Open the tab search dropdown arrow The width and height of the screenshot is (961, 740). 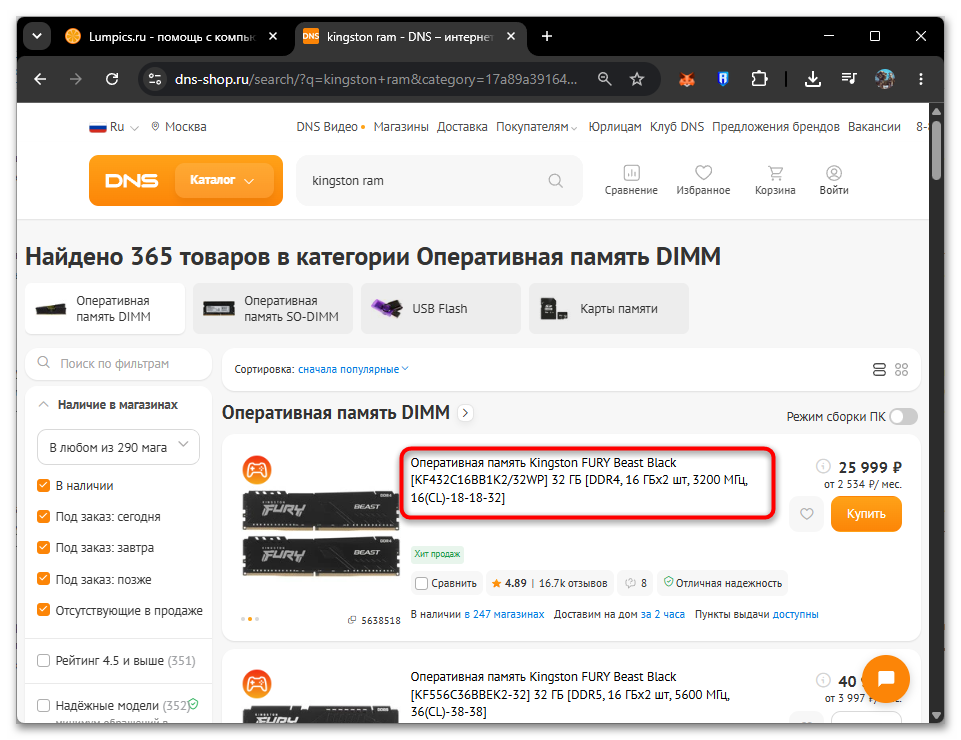point(37,37)
